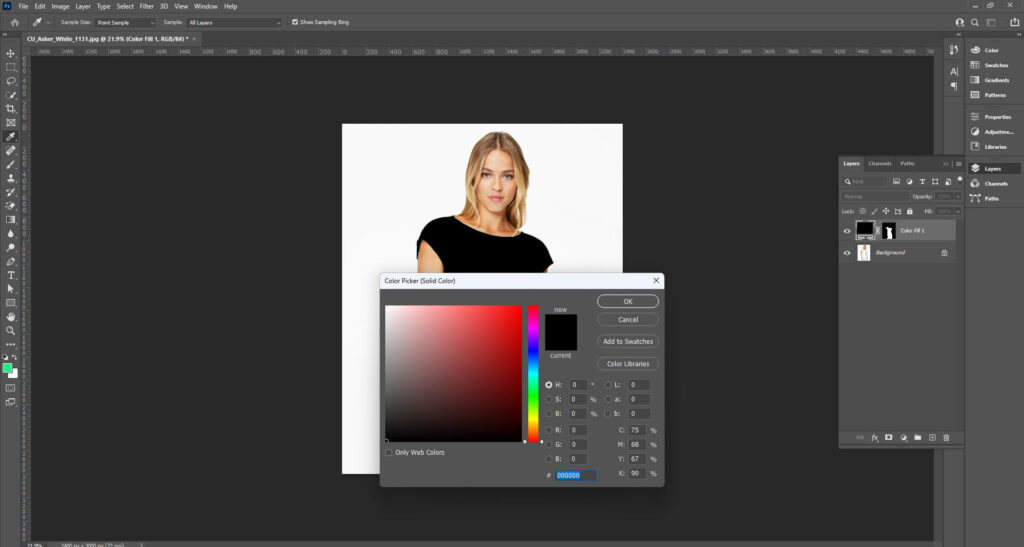
Task: Collapse Layers panel with double-arrow icon
Action: 945,164
